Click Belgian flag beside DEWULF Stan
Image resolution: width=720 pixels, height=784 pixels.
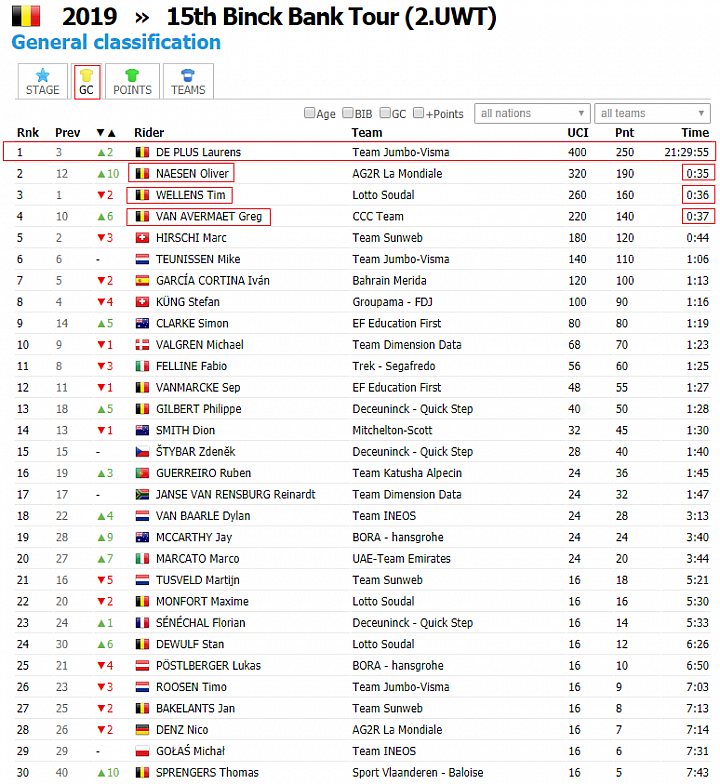142,644
